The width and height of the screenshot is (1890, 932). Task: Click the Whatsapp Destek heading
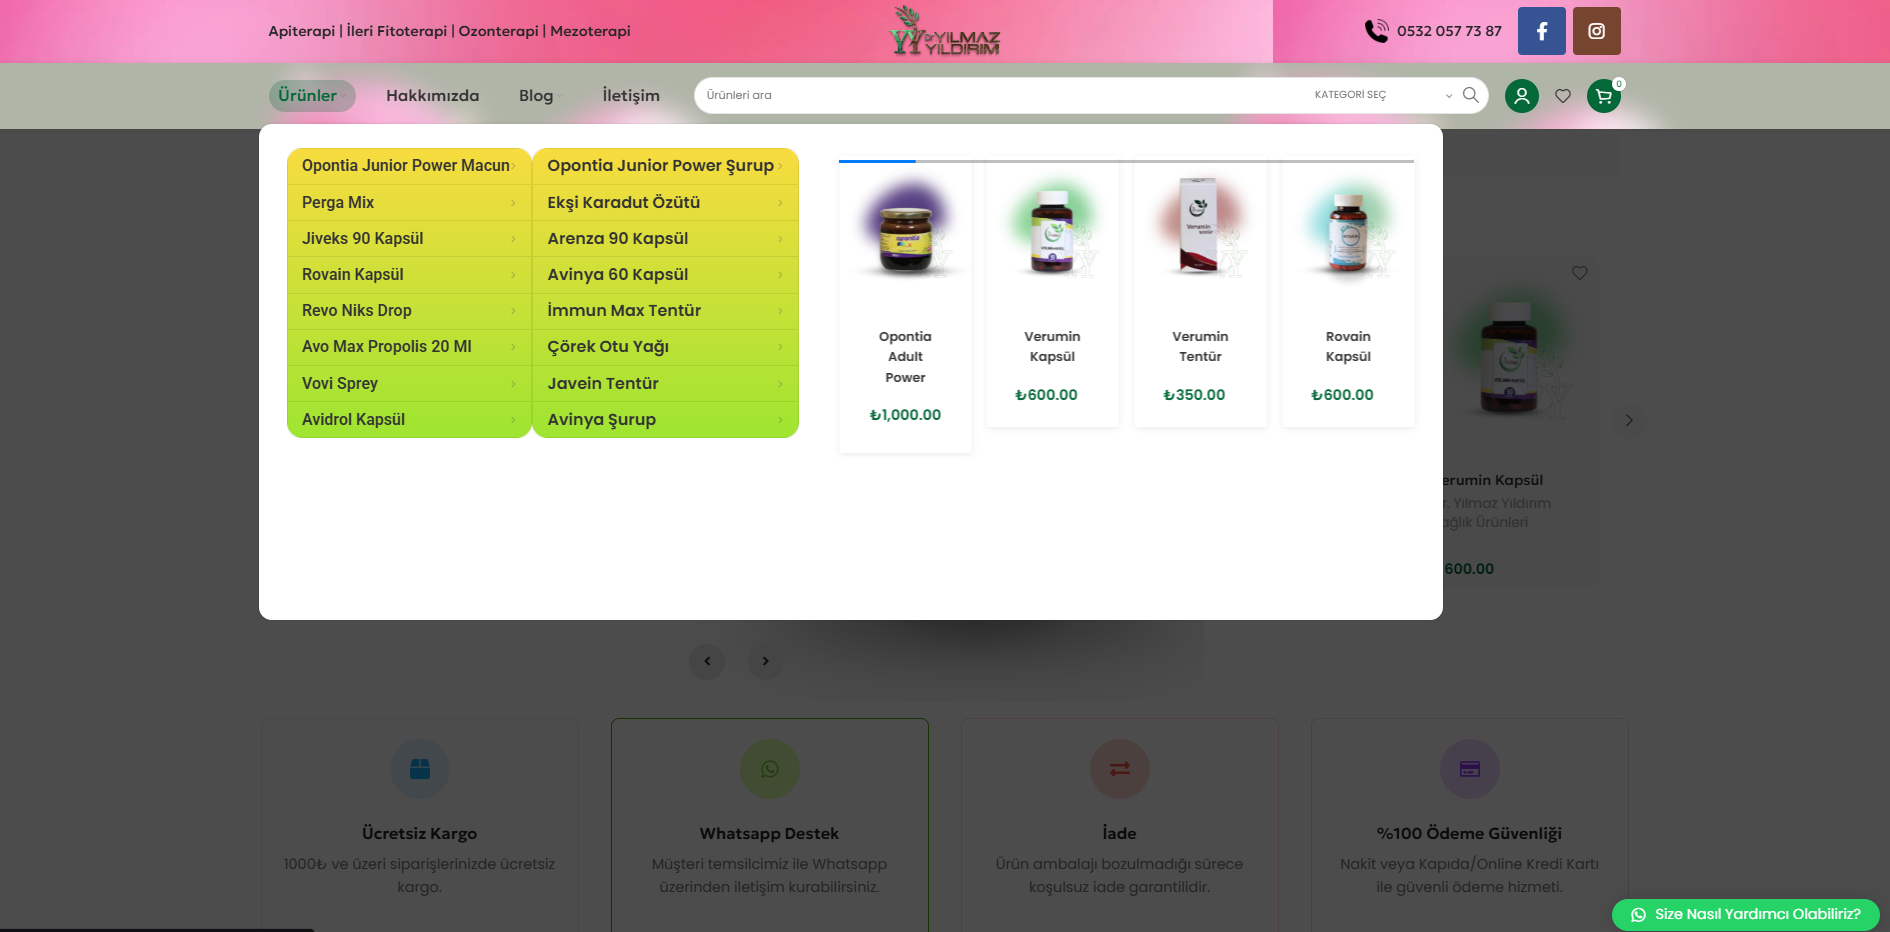[x=769, y=833]
